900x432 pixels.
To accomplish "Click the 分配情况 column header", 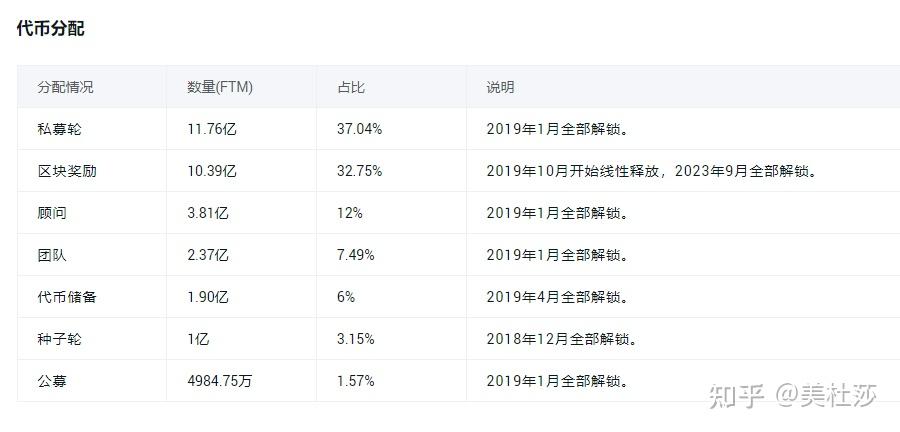I will click(x=65, y=87).
